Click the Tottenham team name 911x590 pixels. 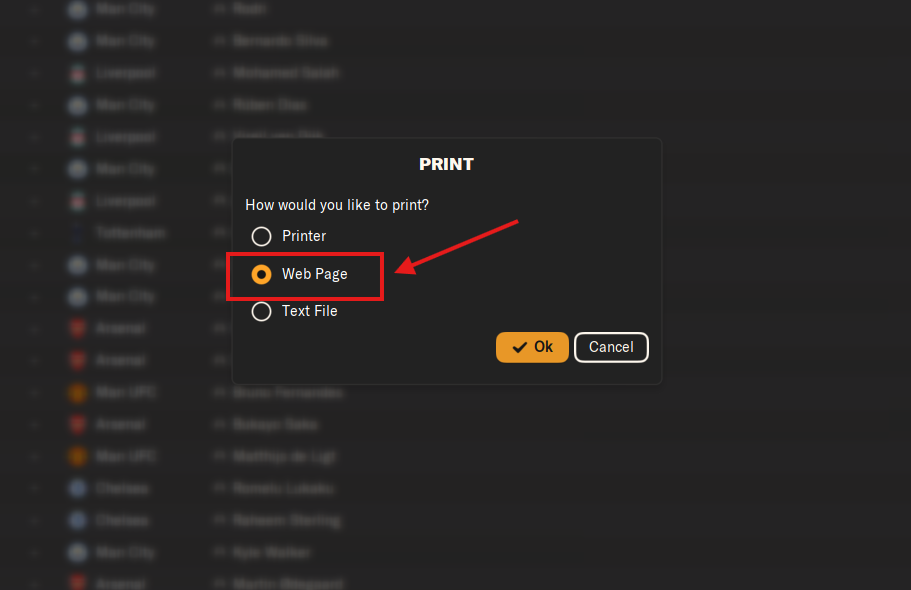click(x=131, y=233)
